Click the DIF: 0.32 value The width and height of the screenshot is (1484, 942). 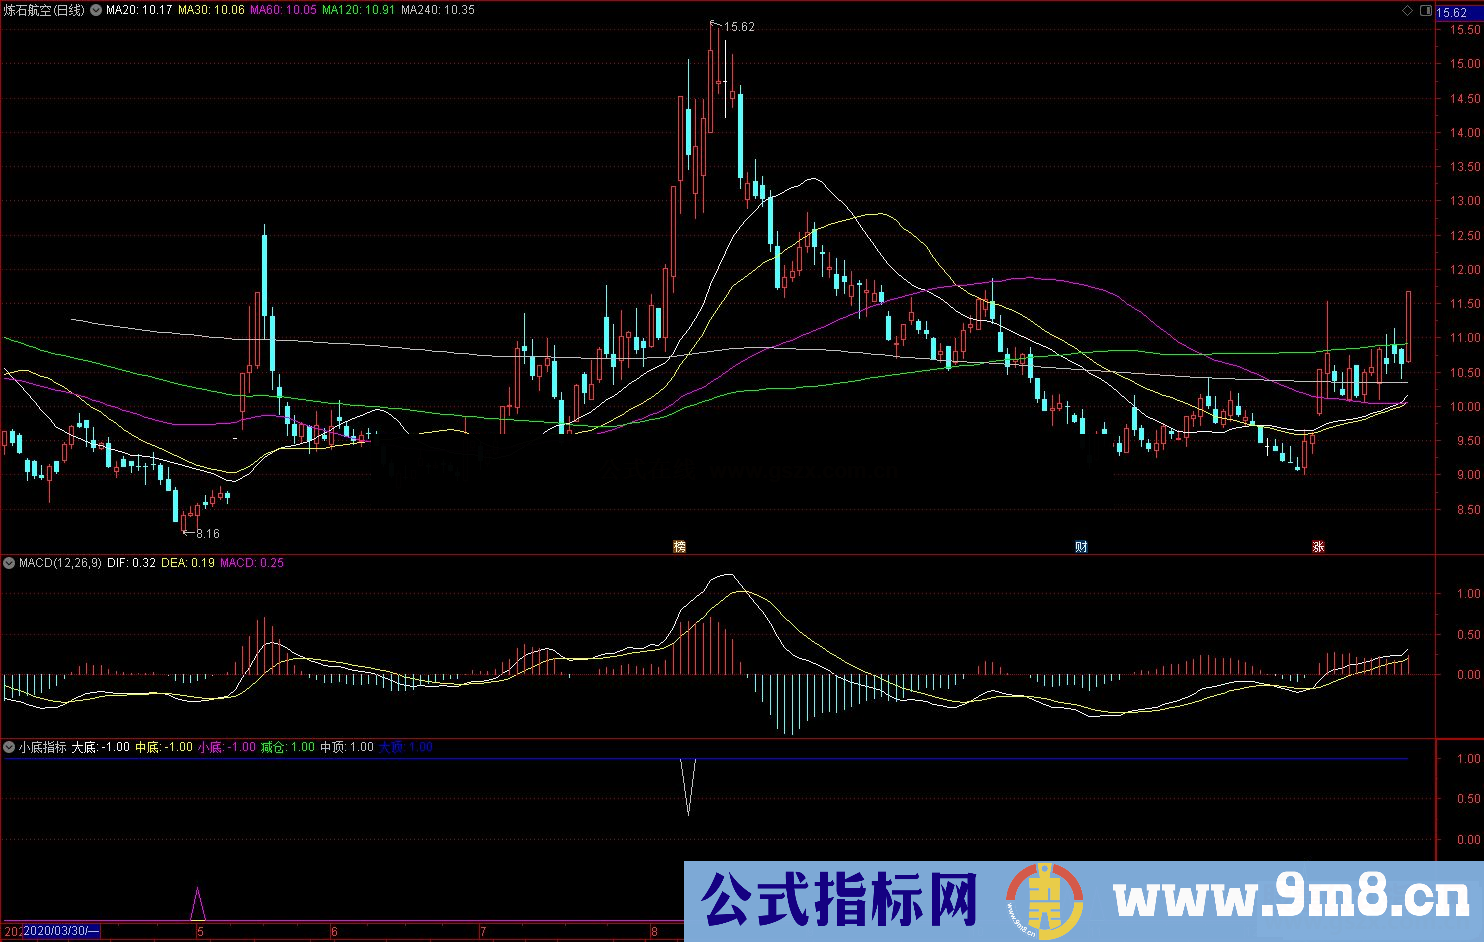(x=131, y=563)
